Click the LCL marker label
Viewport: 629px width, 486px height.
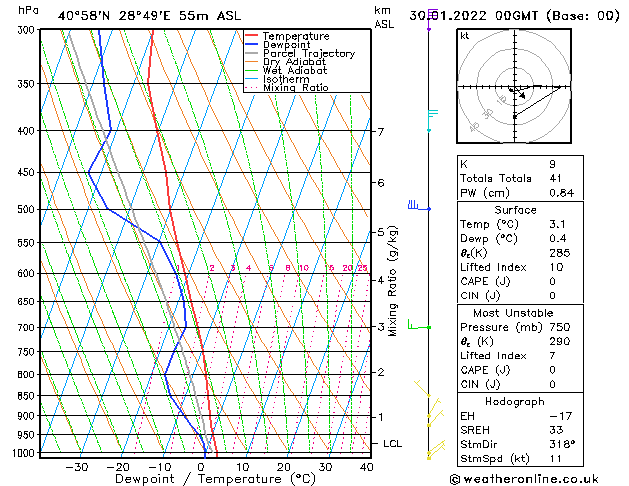393,443
